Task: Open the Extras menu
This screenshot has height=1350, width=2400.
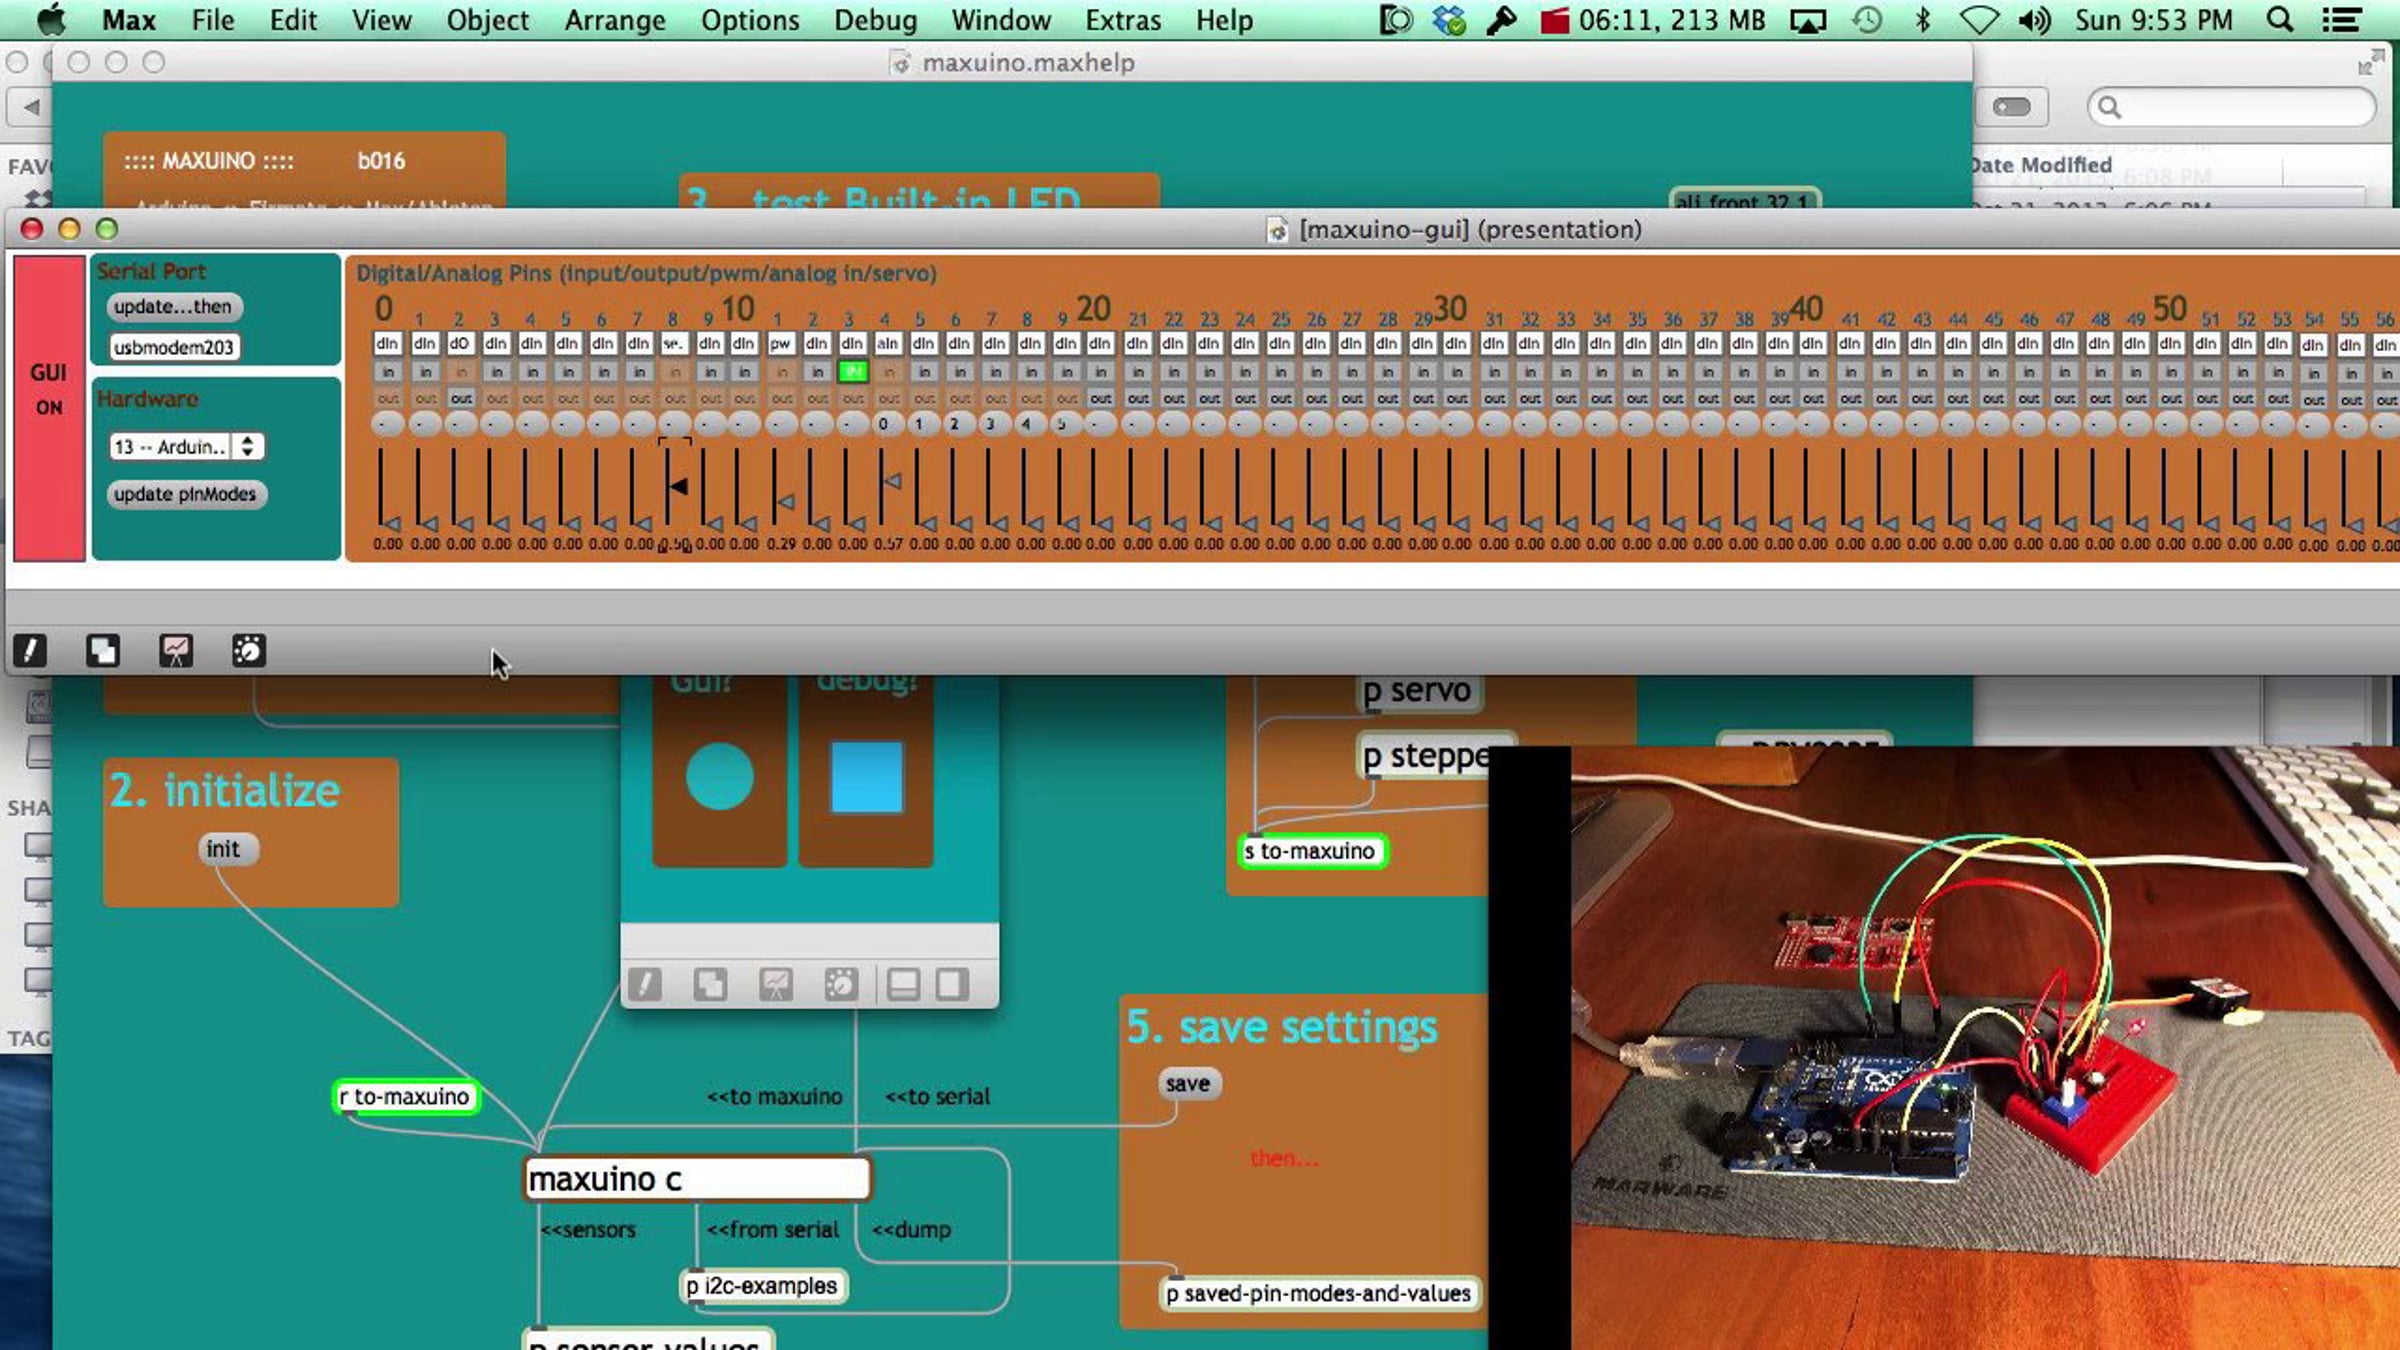Action: tap(1123, 20)
